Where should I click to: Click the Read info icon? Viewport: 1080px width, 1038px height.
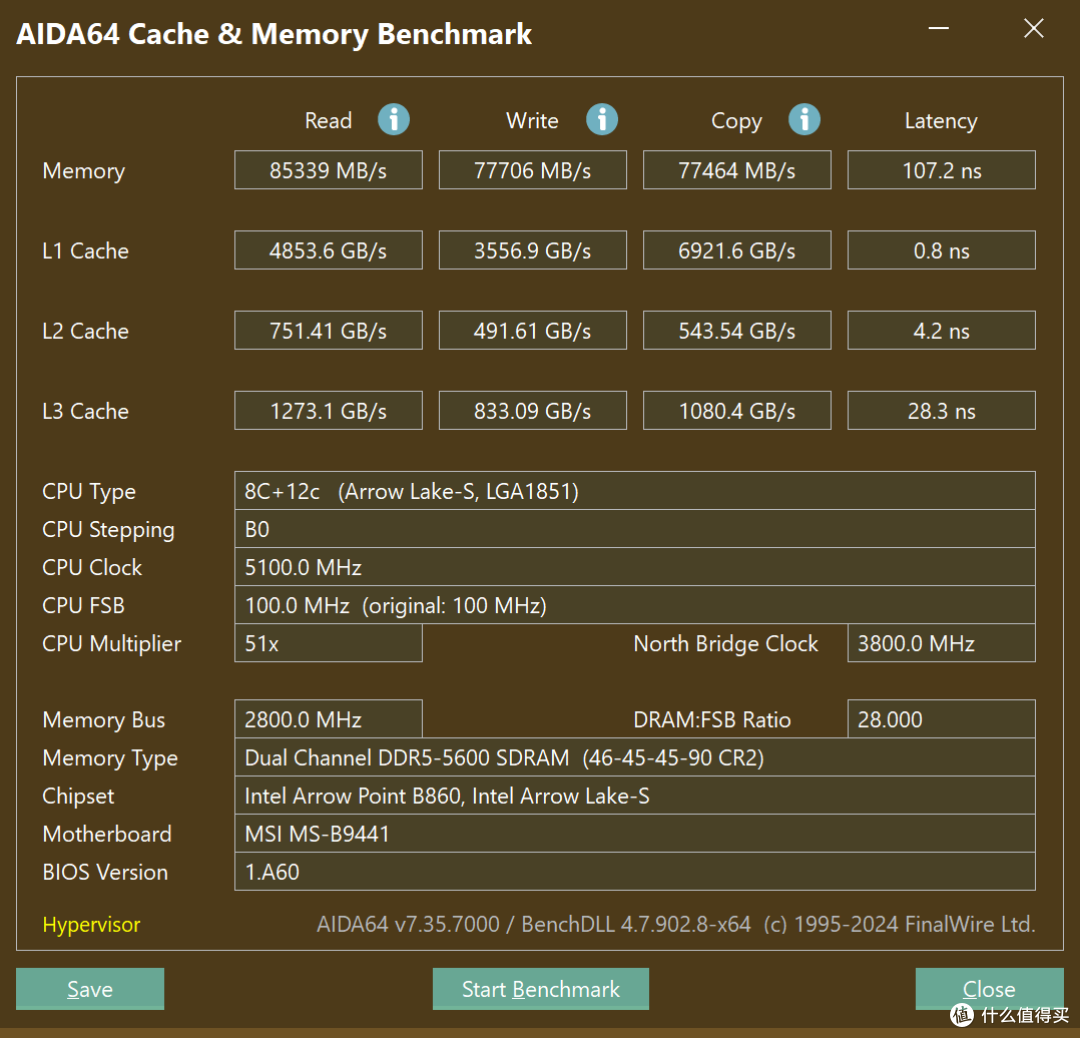[x=393, y=120]
